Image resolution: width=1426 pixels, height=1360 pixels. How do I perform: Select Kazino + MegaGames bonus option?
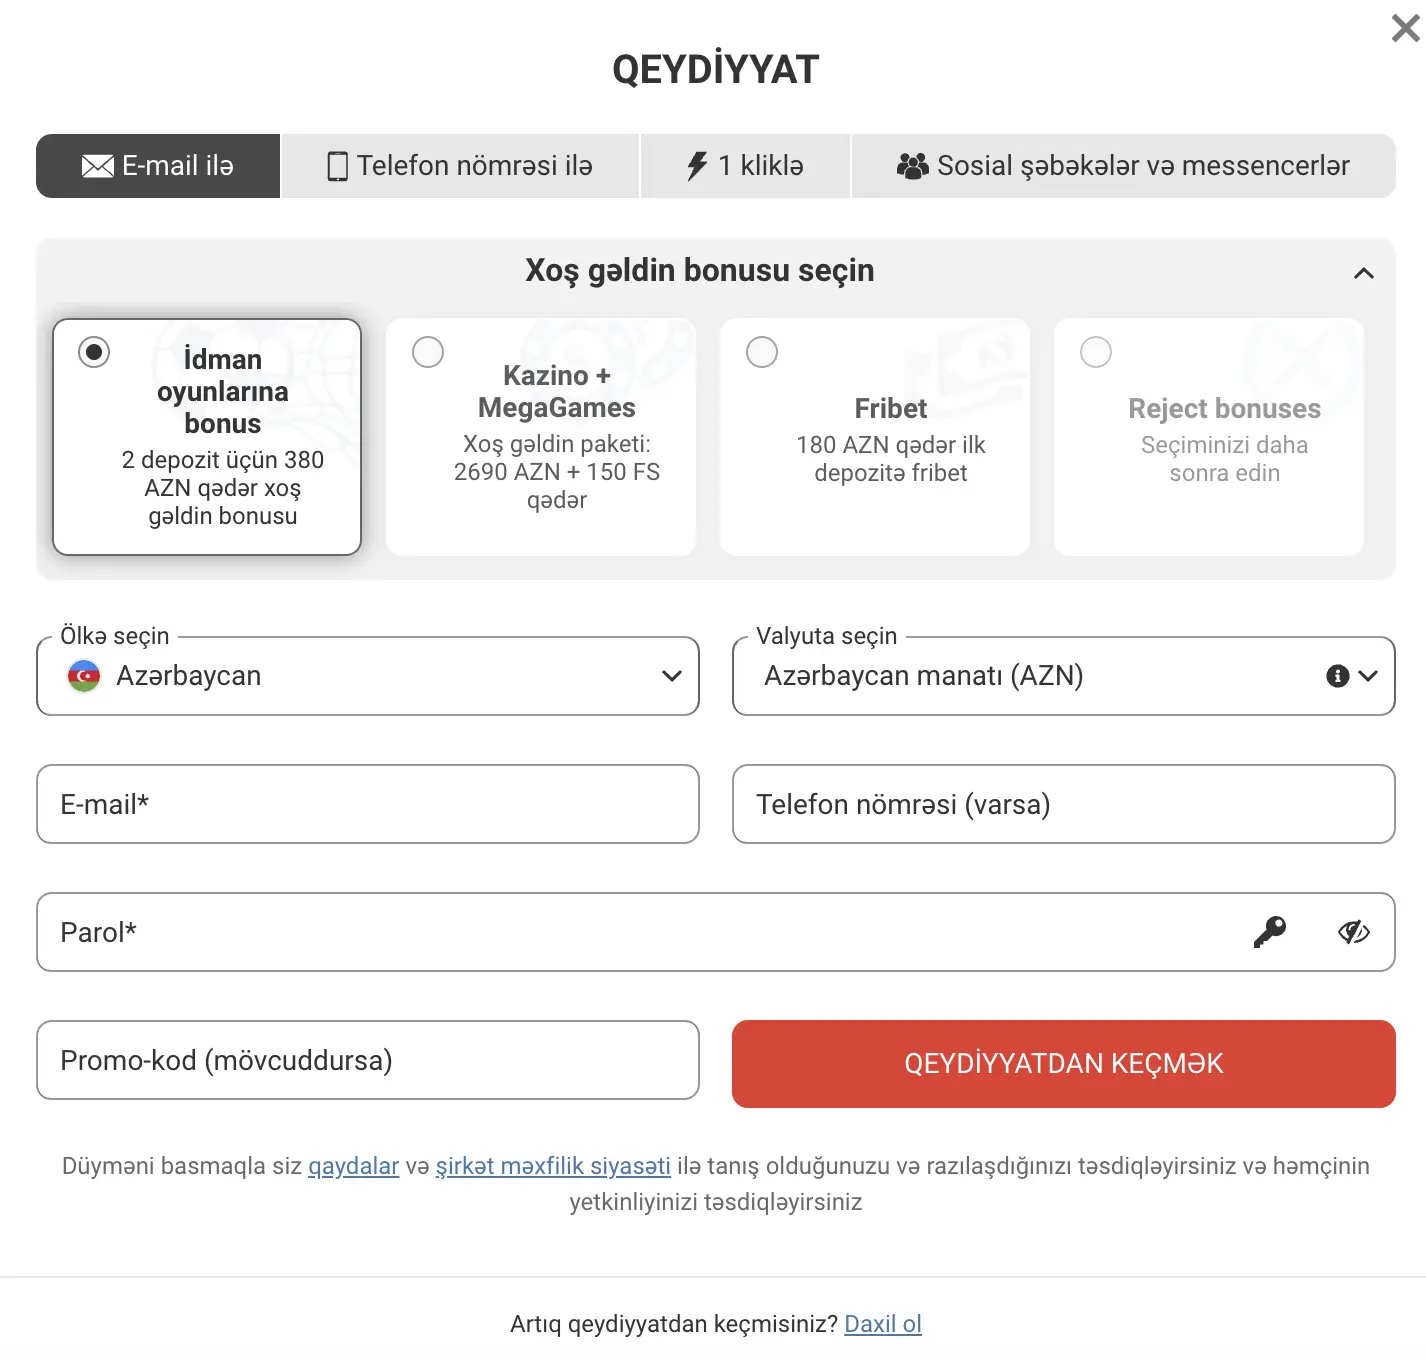tap(428, 352)
